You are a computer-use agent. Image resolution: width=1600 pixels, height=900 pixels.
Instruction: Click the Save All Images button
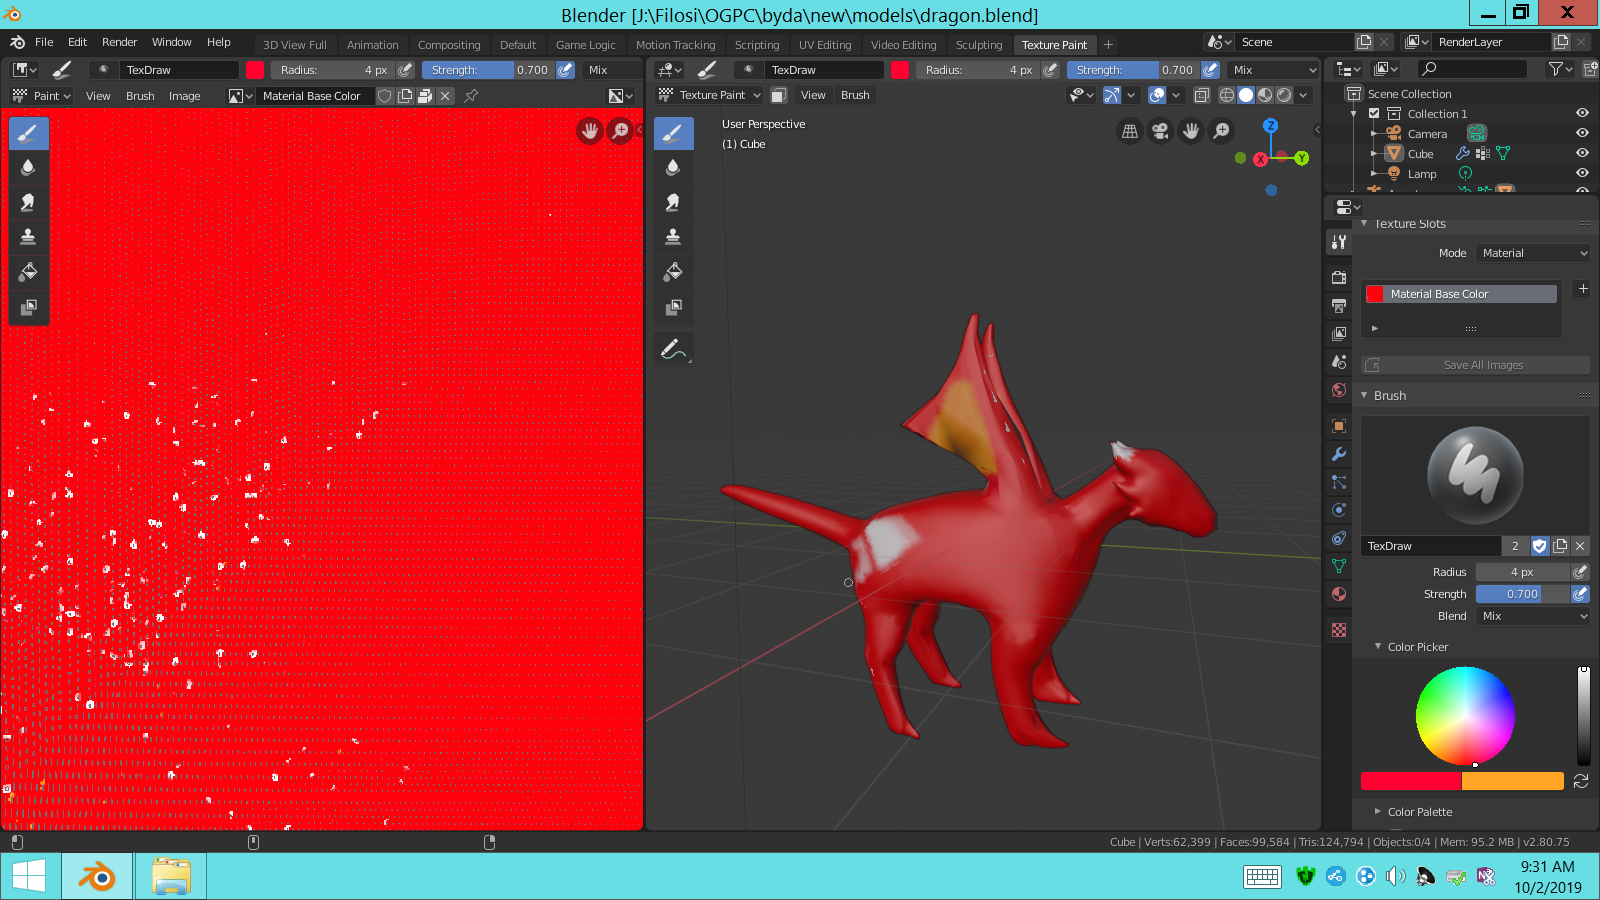pyautogui.click(x=1482, y=365)
